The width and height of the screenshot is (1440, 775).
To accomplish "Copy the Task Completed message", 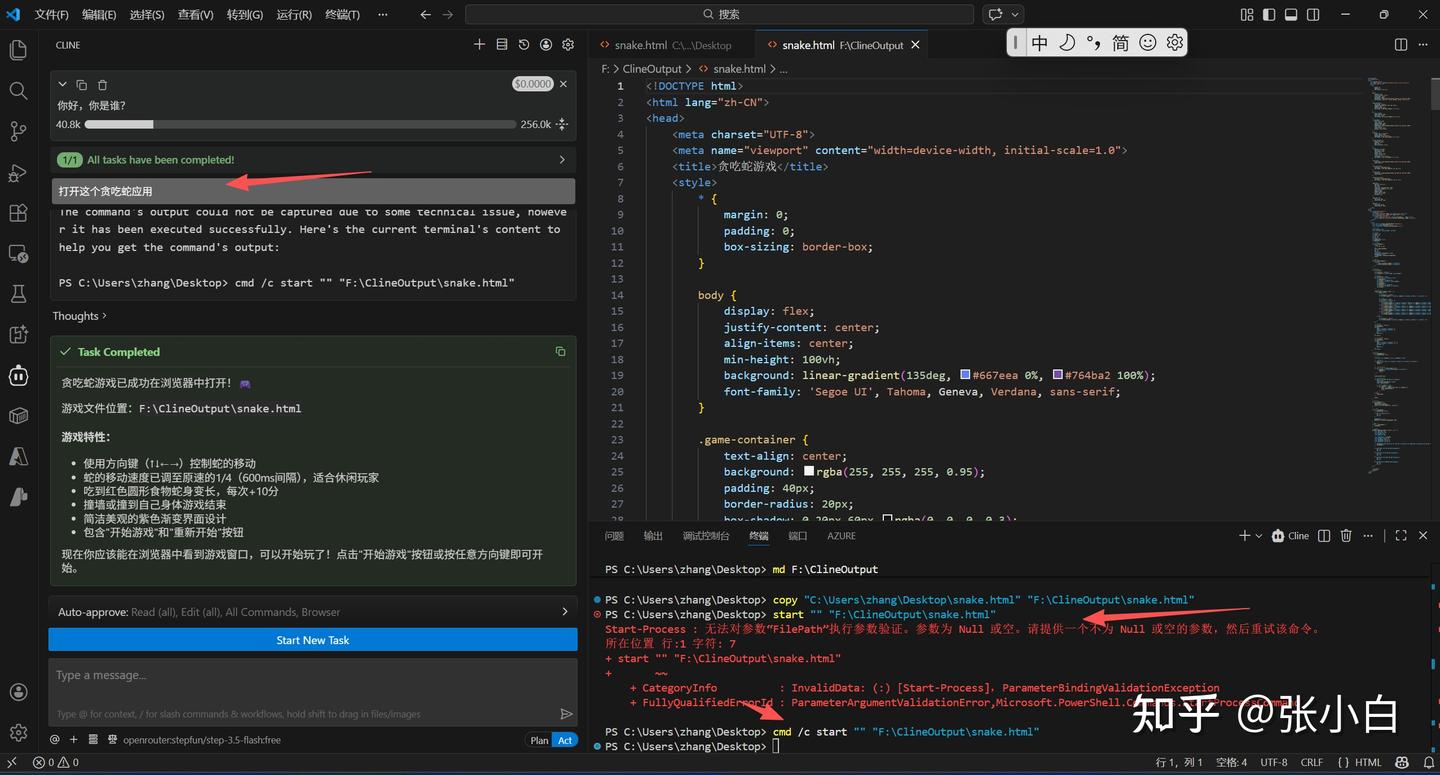I will tap(560, 352).
